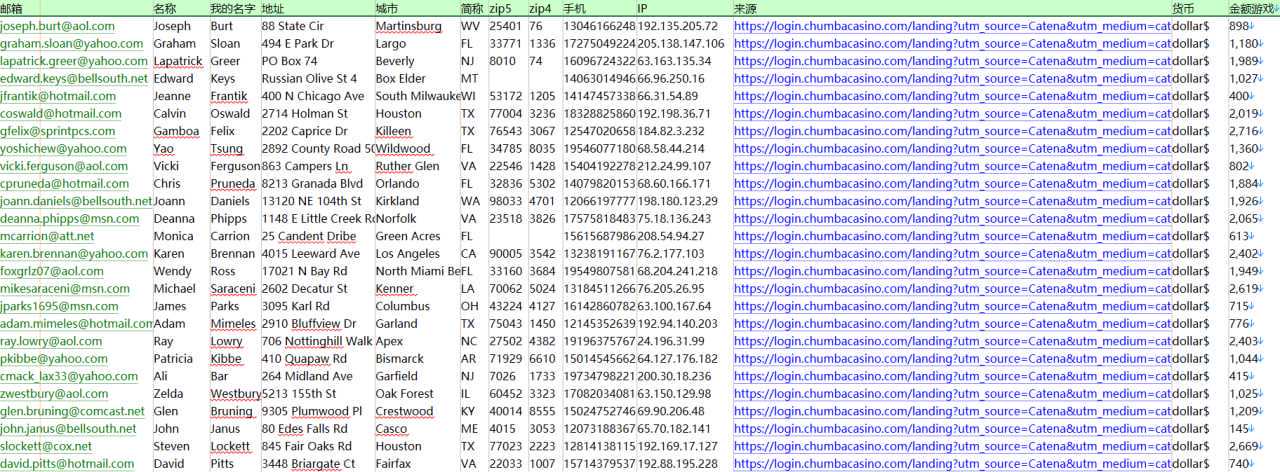Select the 金额游戏 header cell
The height and width of the screenshot is (472, 1280).
pos(1253,8)
